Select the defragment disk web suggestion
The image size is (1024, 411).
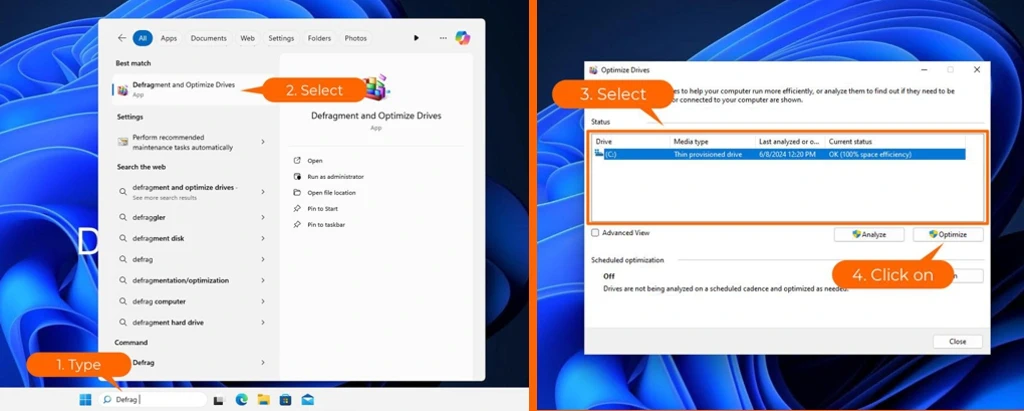158,238
